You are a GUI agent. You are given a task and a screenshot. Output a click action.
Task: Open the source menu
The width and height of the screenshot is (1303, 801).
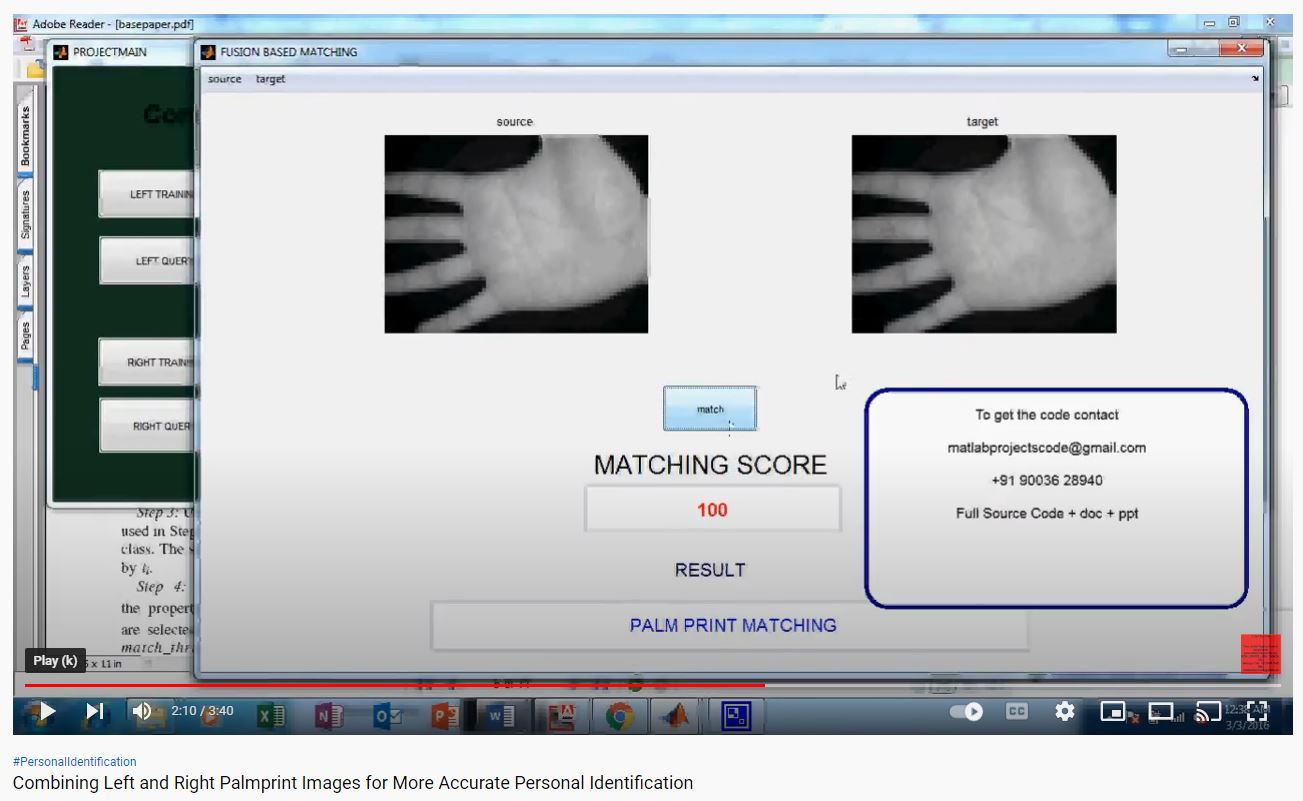coord(224,79)
